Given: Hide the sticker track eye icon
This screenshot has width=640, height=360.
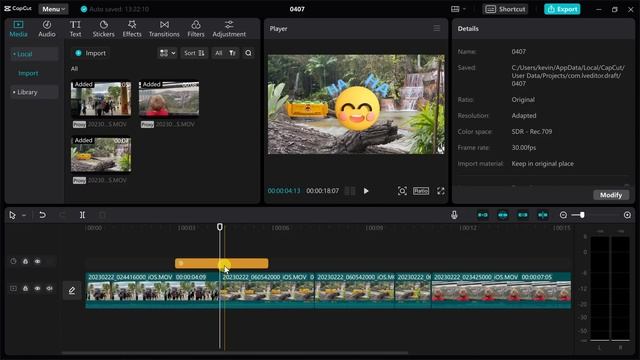Looking at the screenshot, I should point(38,262).
